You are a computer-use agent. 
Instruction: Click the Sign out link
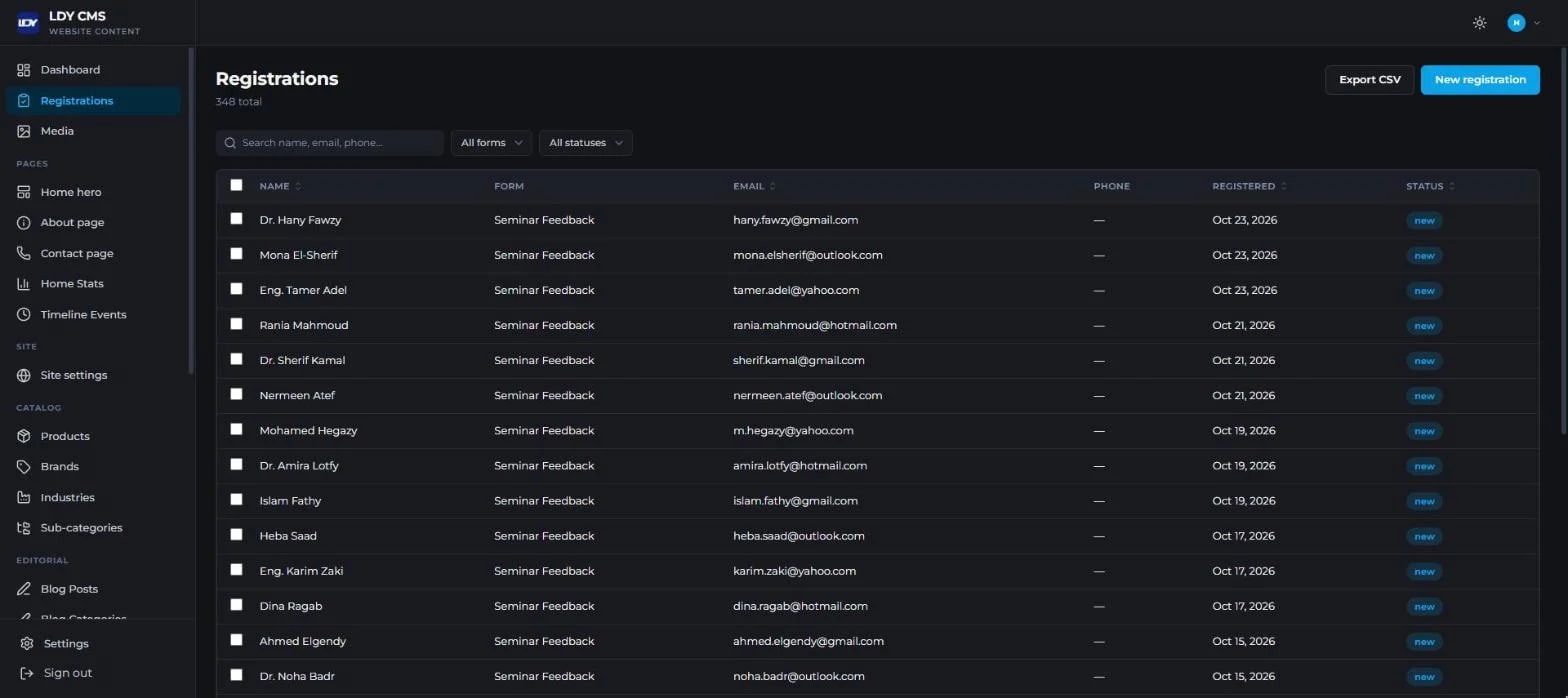pos(68,673)
